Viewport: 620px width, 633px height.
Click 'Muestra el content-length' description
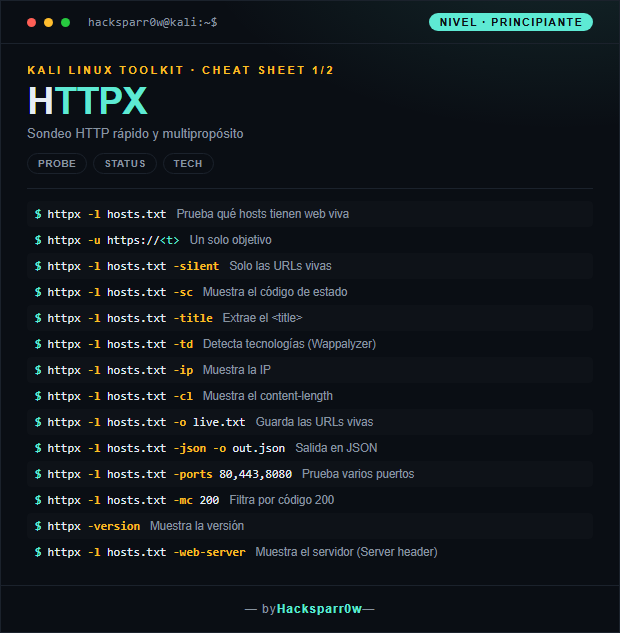point(268,396)
